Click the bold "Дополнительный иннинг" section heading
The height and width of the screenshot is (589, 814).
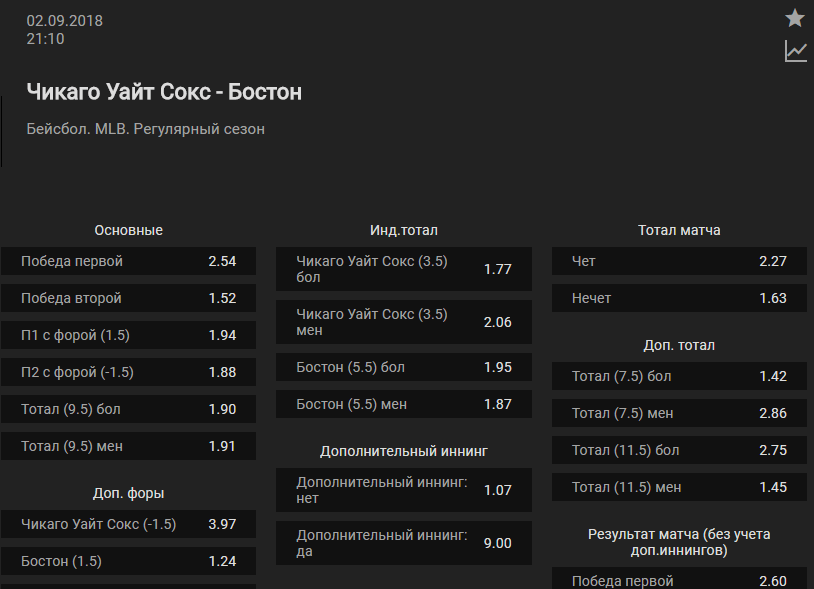404,451
